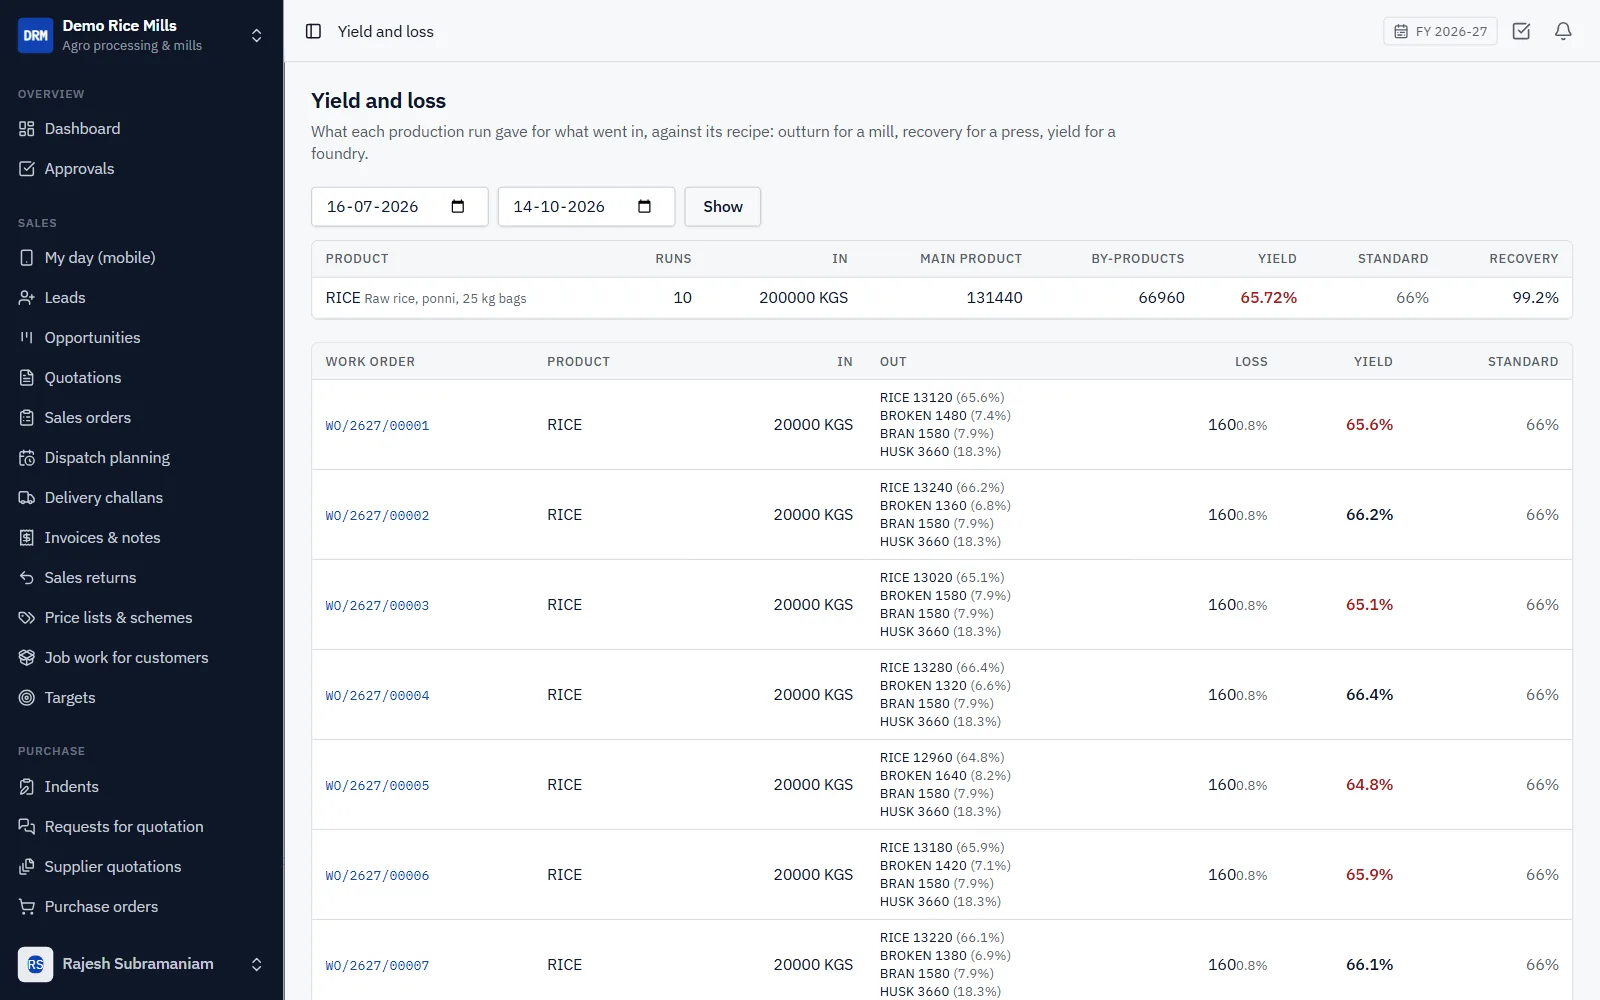The width and height of the screenshot is (1600, 1000).
Task: Click 'BROKEN 1640 (8.2%)' output line
Action: pos(945,776)
